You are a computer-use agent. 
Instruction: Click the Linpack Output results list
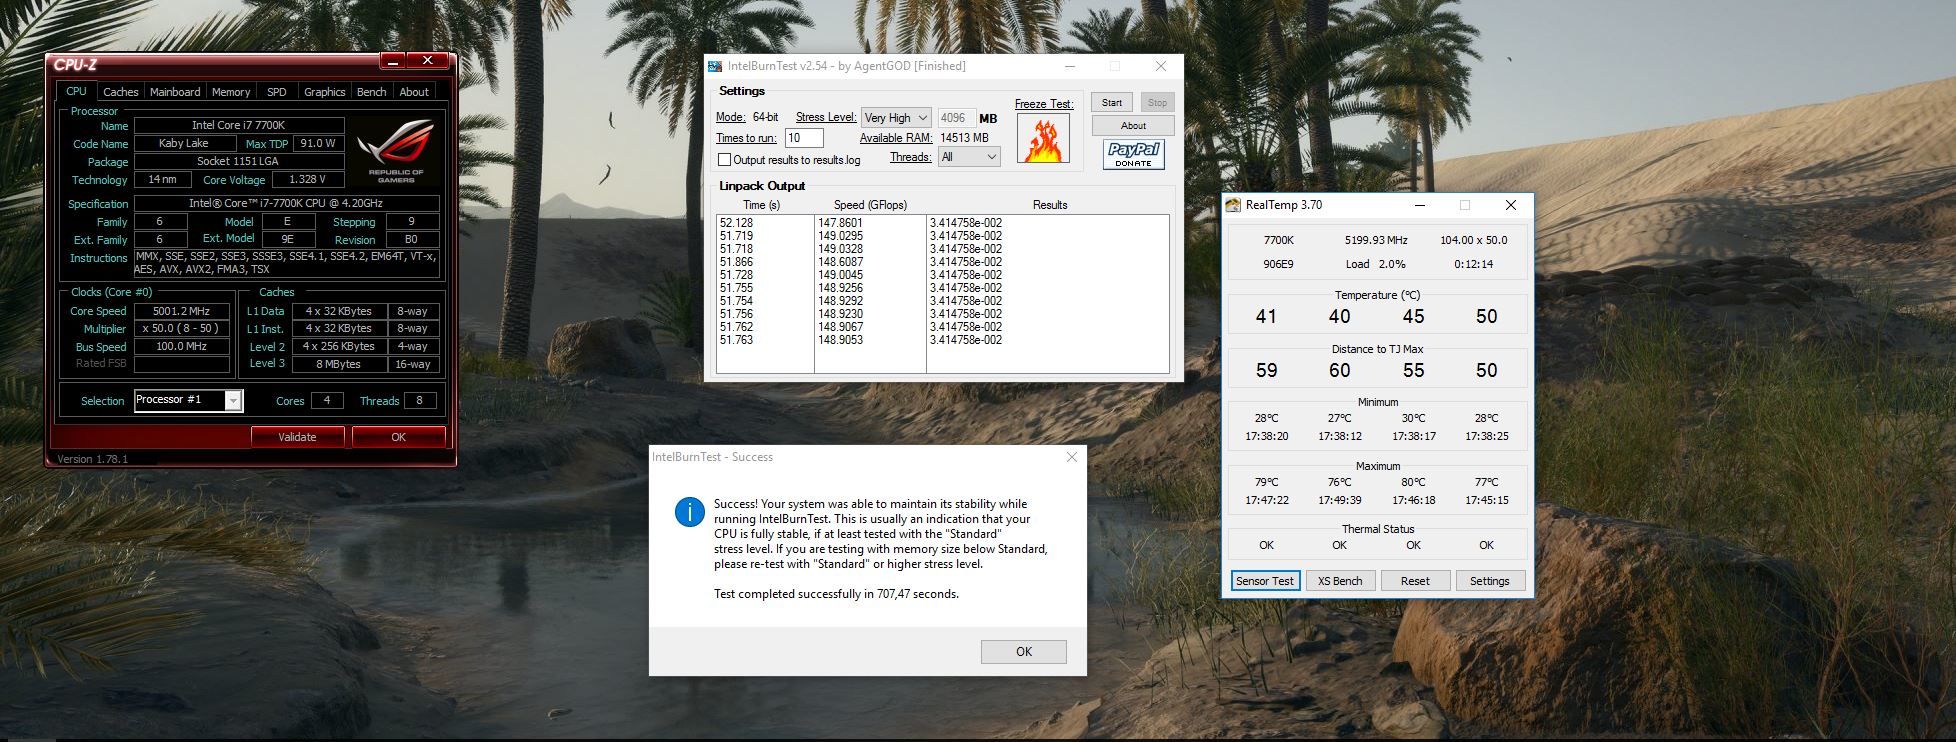(x=943, y=294)
